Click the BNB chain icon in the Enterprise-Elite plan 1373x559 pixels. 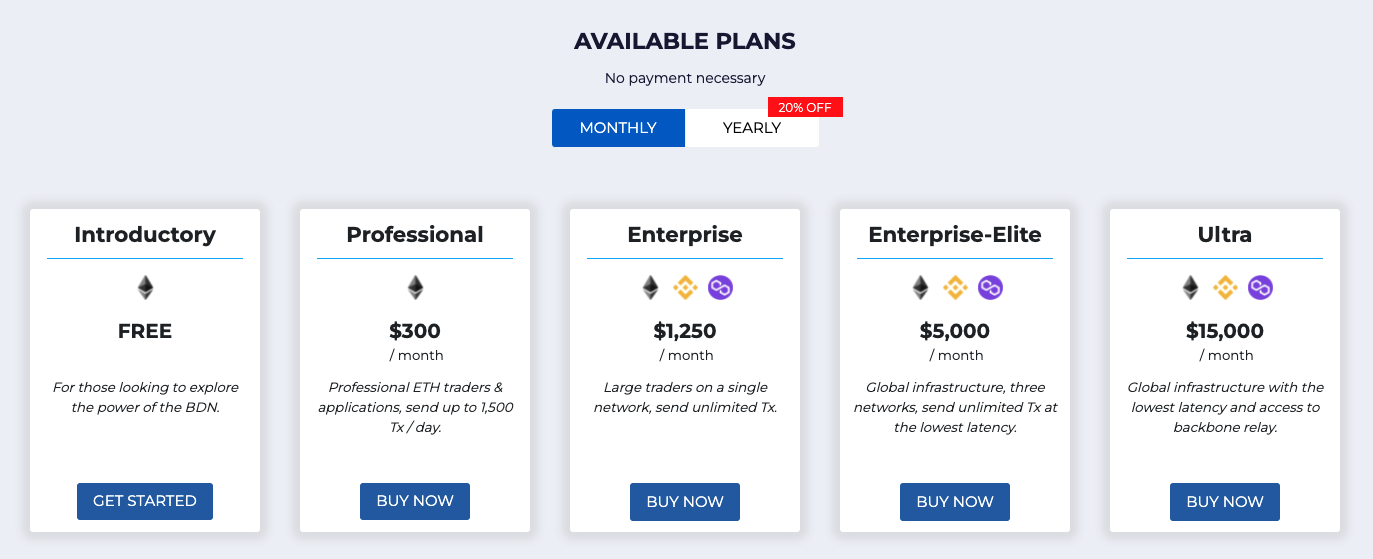point(955,288)
